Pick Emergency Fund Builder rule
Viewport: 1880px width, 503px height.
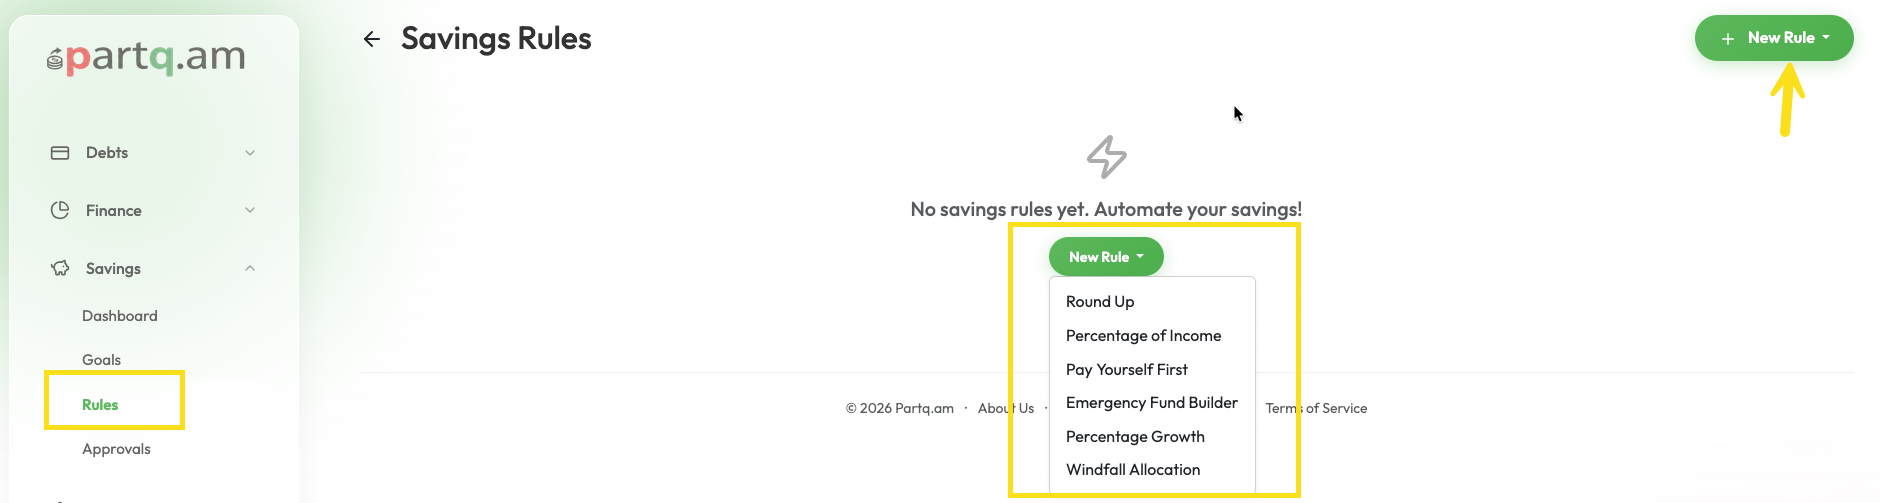coord(1151,403)
